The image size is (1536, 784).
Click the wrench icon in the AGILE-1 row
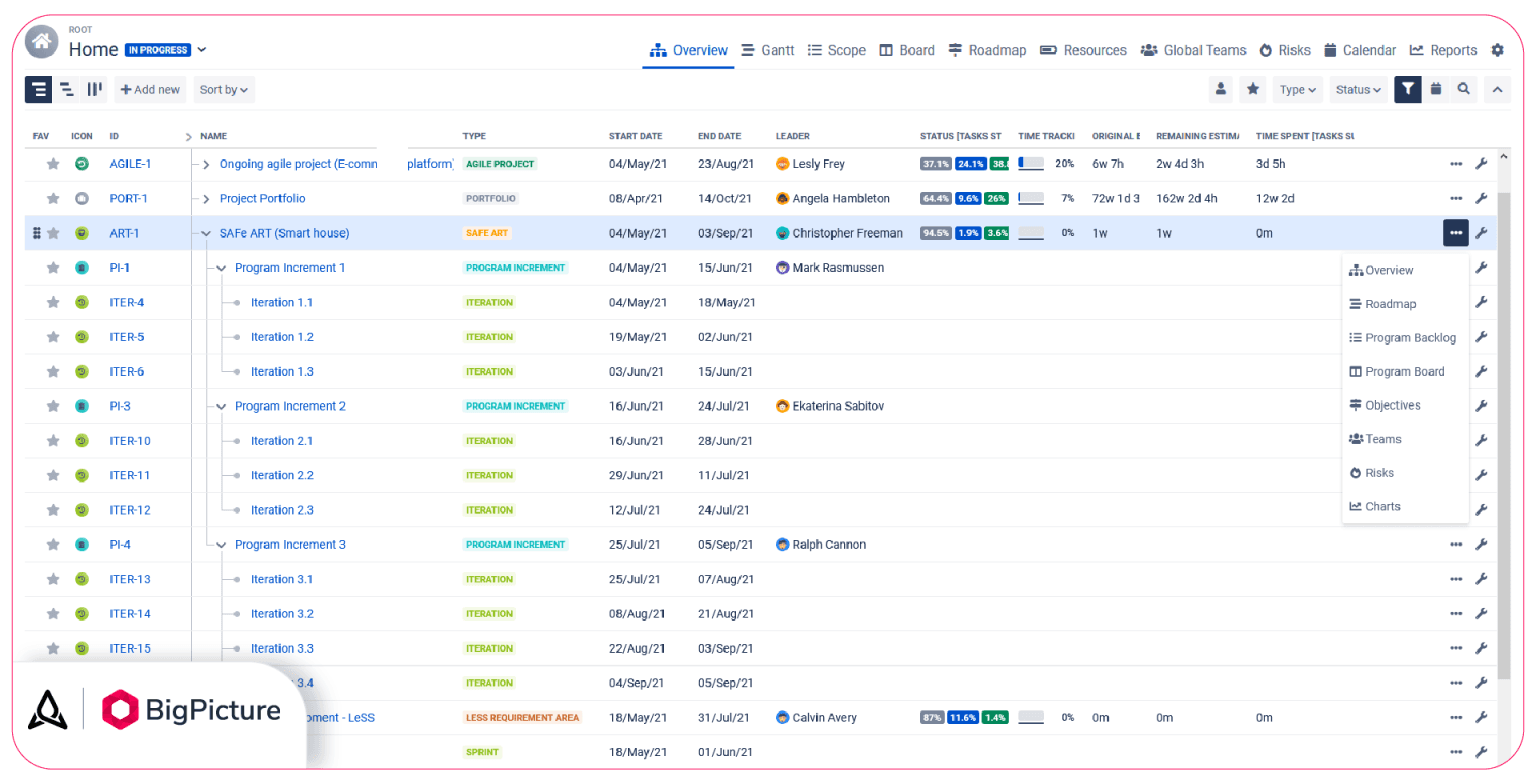1482,164
